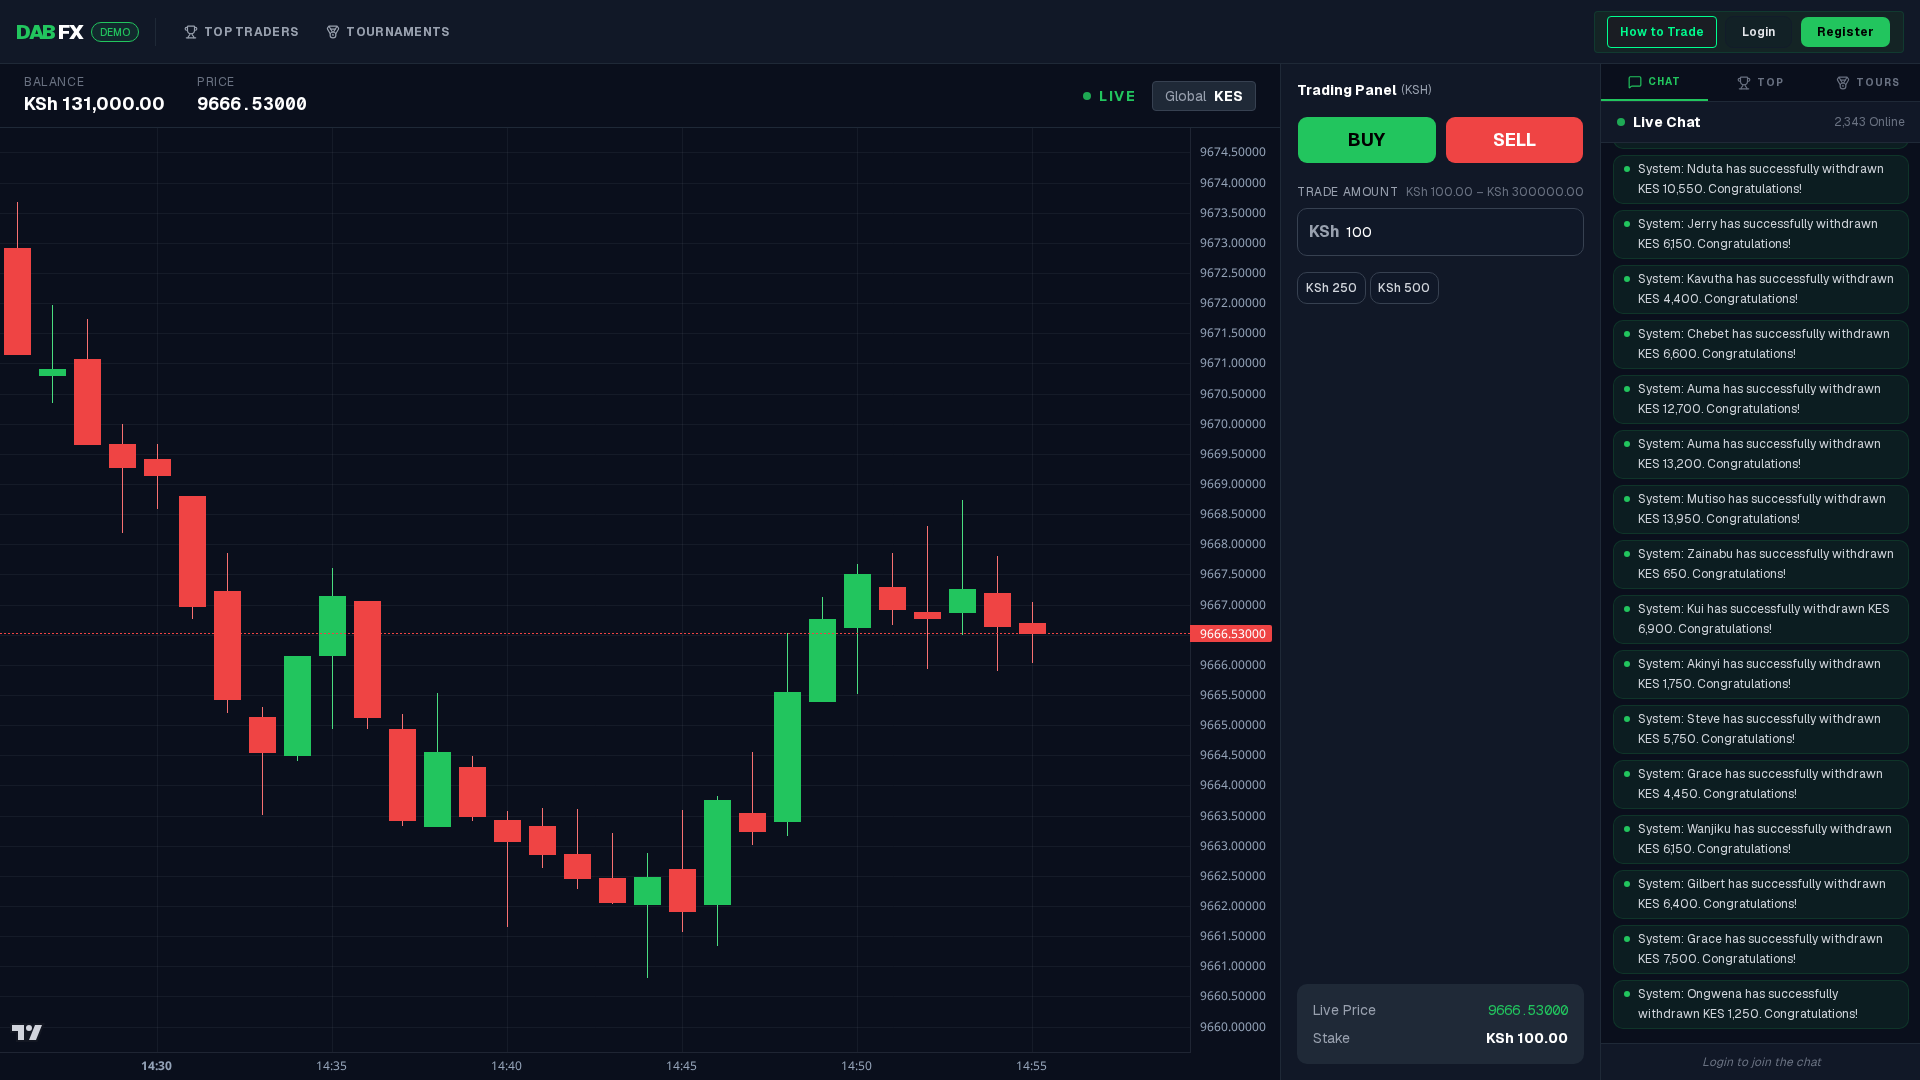1920x1080 pixels.
Task: Click Ongwena withdrawal chat message
Action: (x=1761, y=1004)
